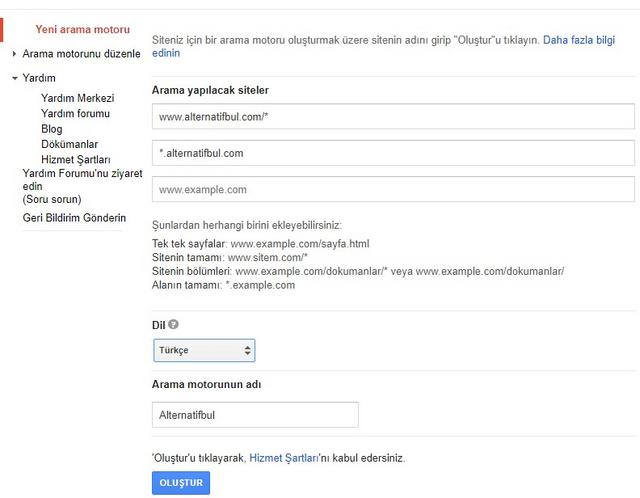Click the Arama yapılacak siteler heading
The height and width of the screenshot is (498, 640).
210,90
